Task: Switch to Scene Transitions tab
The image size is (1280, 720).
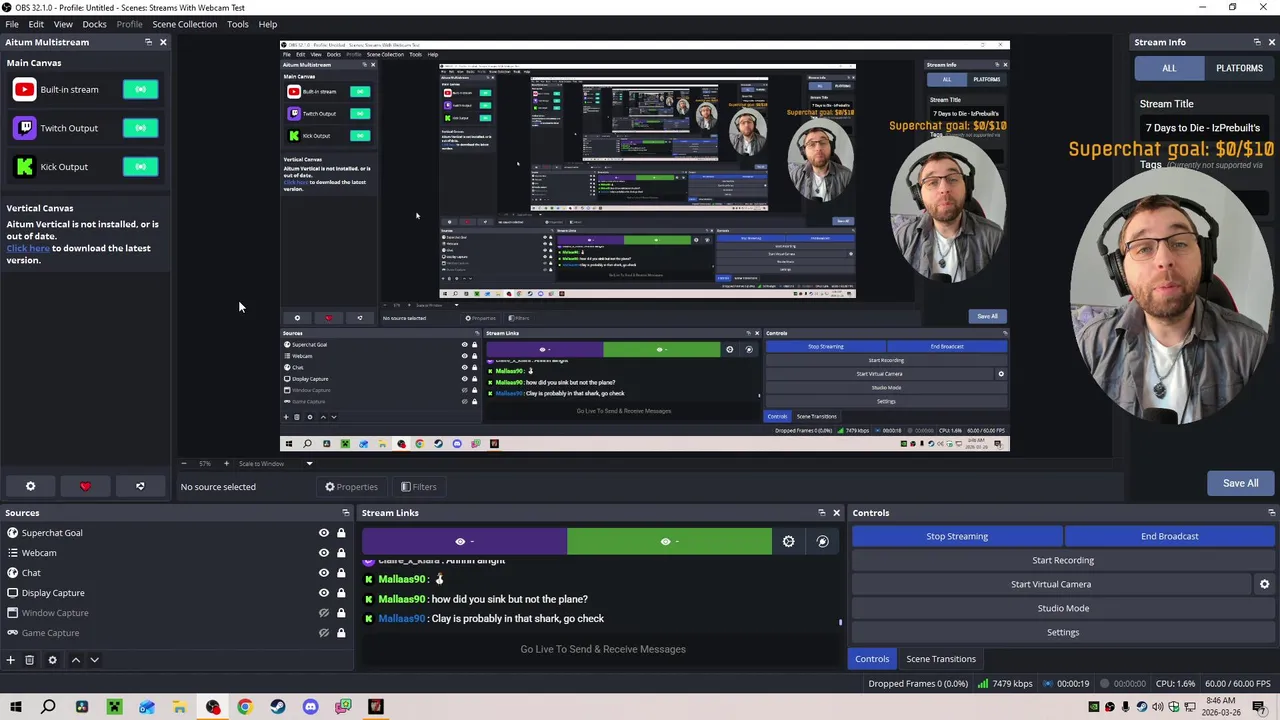Action: [941, 659]
